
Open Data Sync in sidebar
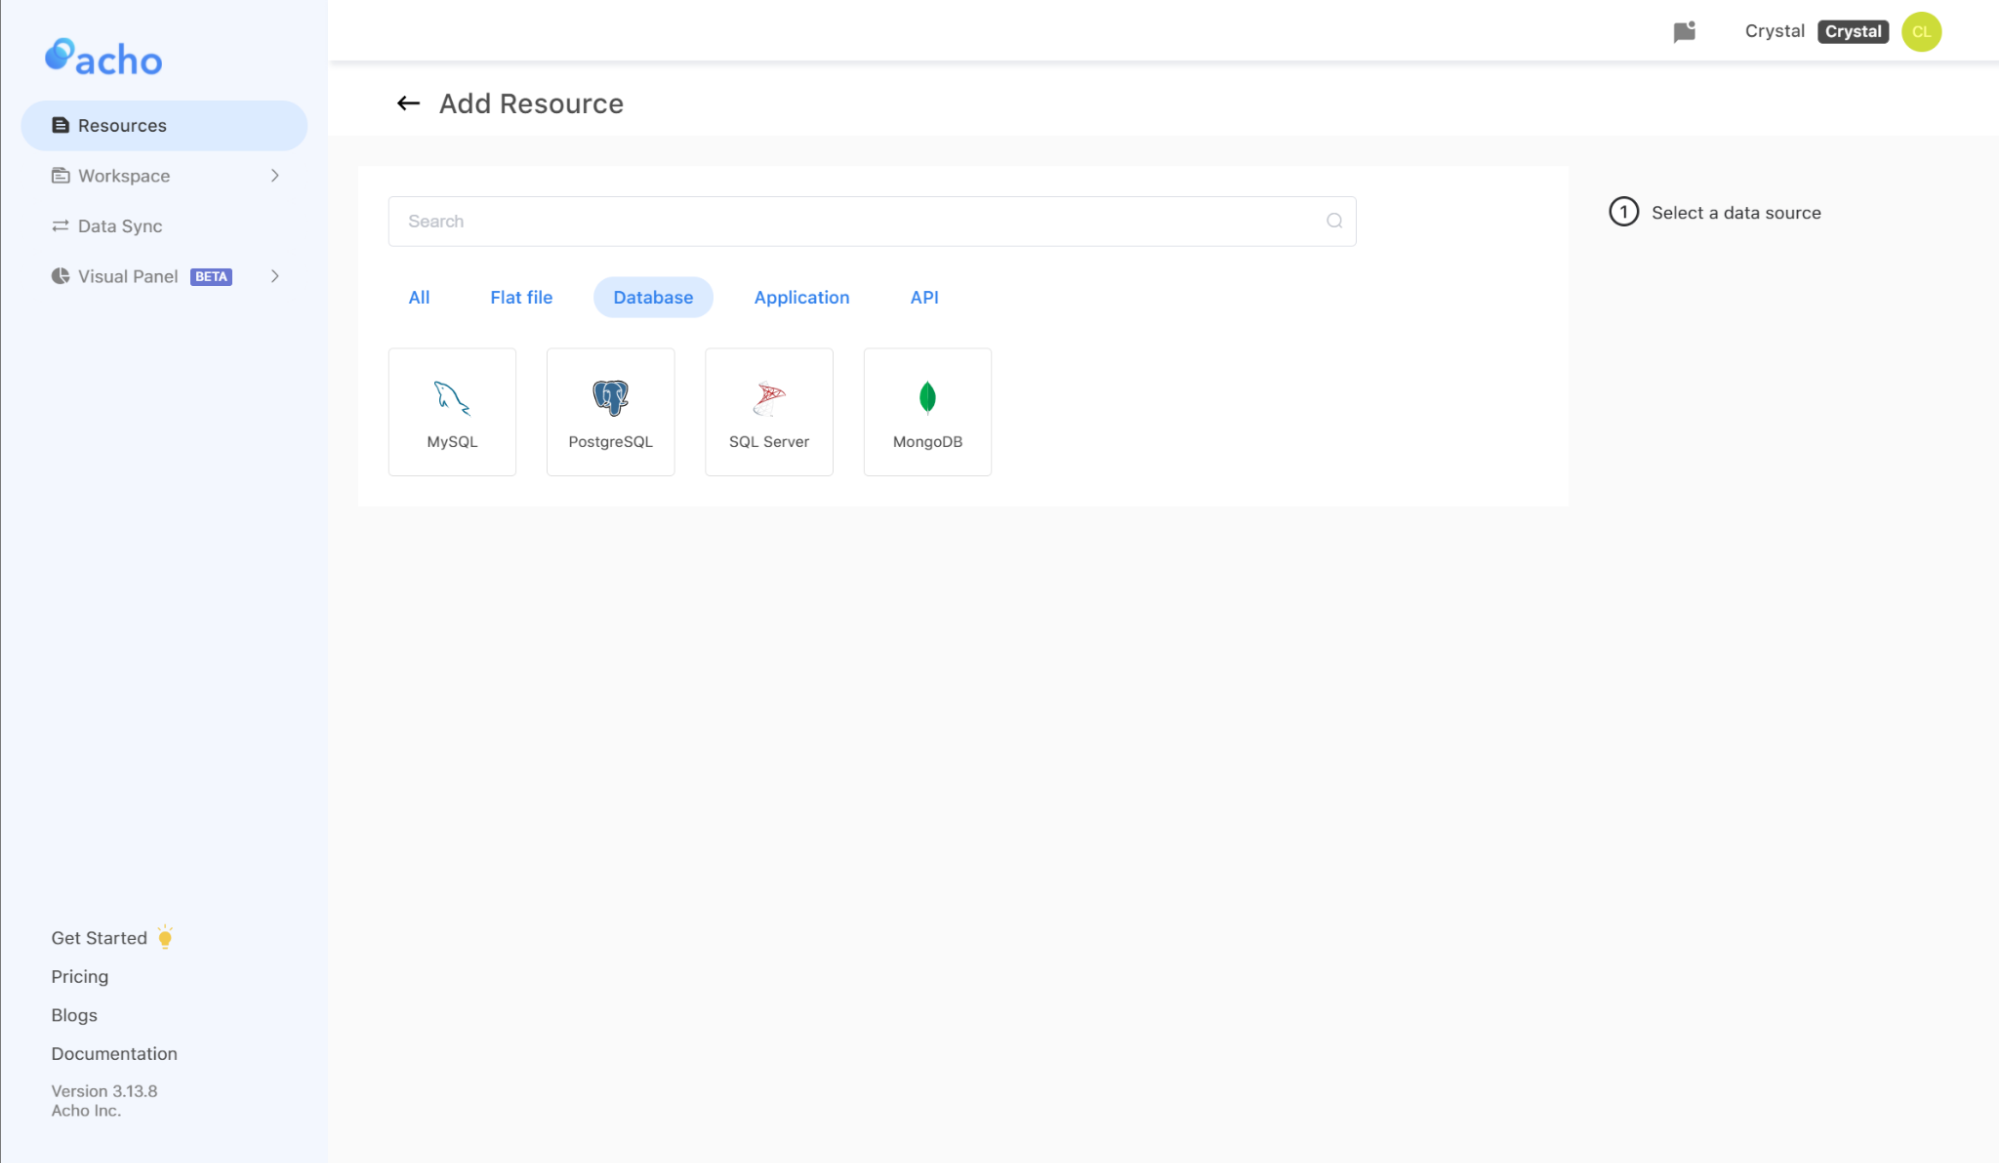(120, 226)
